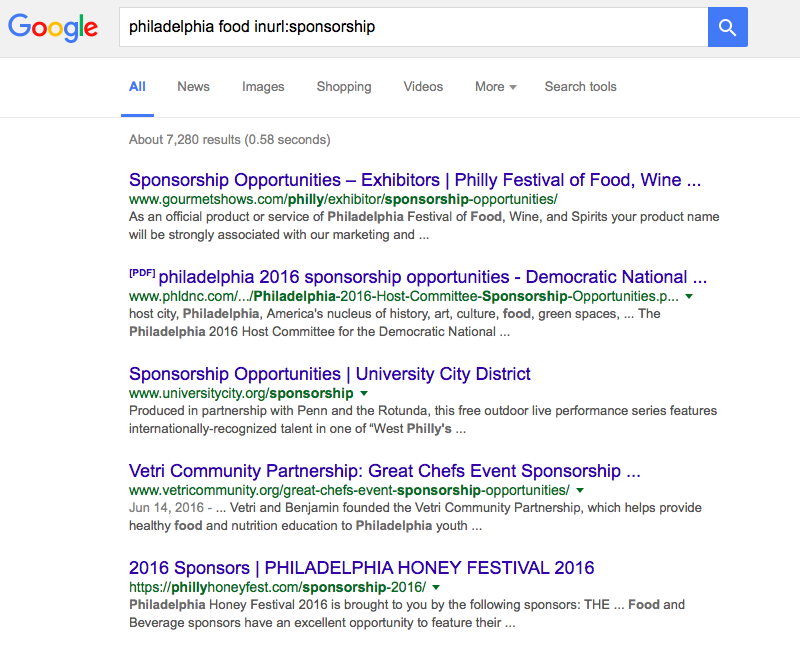Expand the phldnc.com result URL arrow
800x646 pixels.
point(689,296)
